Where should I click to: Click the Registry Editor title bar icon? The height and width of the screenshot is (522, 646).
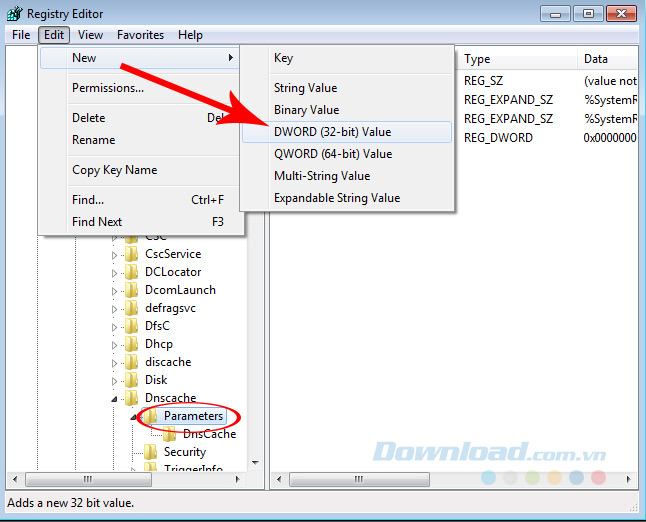tap(15, 13)
